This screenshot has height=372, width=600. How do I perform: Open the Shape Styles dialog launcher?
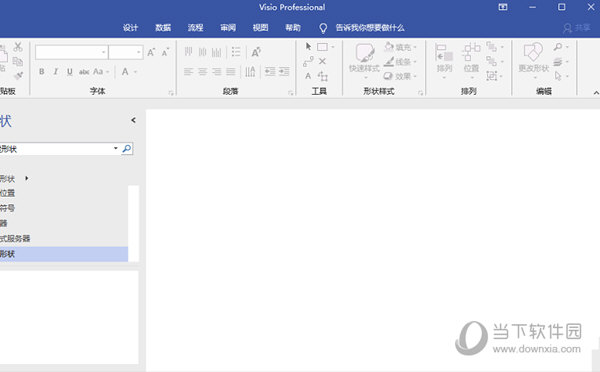pos(420,93)
